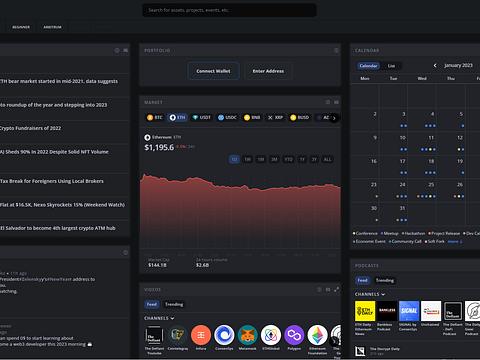Viewport: 480px width, 360px height.
Task: Click the Videos widget info icon
Action: click(x=319, y=290)
